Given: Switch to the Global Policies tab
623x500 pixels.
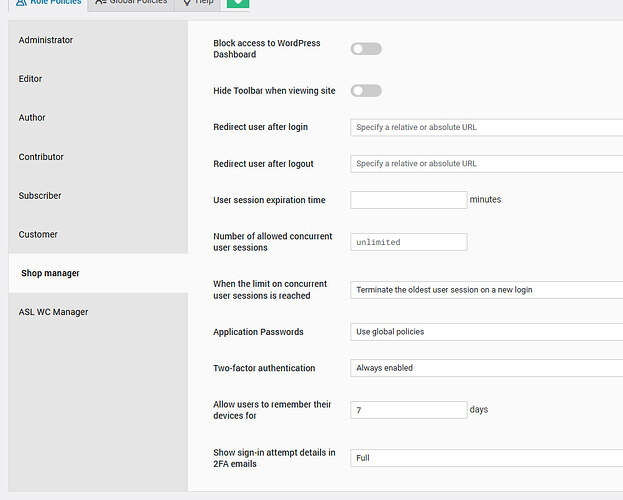Looking at the screenshot, I should (131, 3).
